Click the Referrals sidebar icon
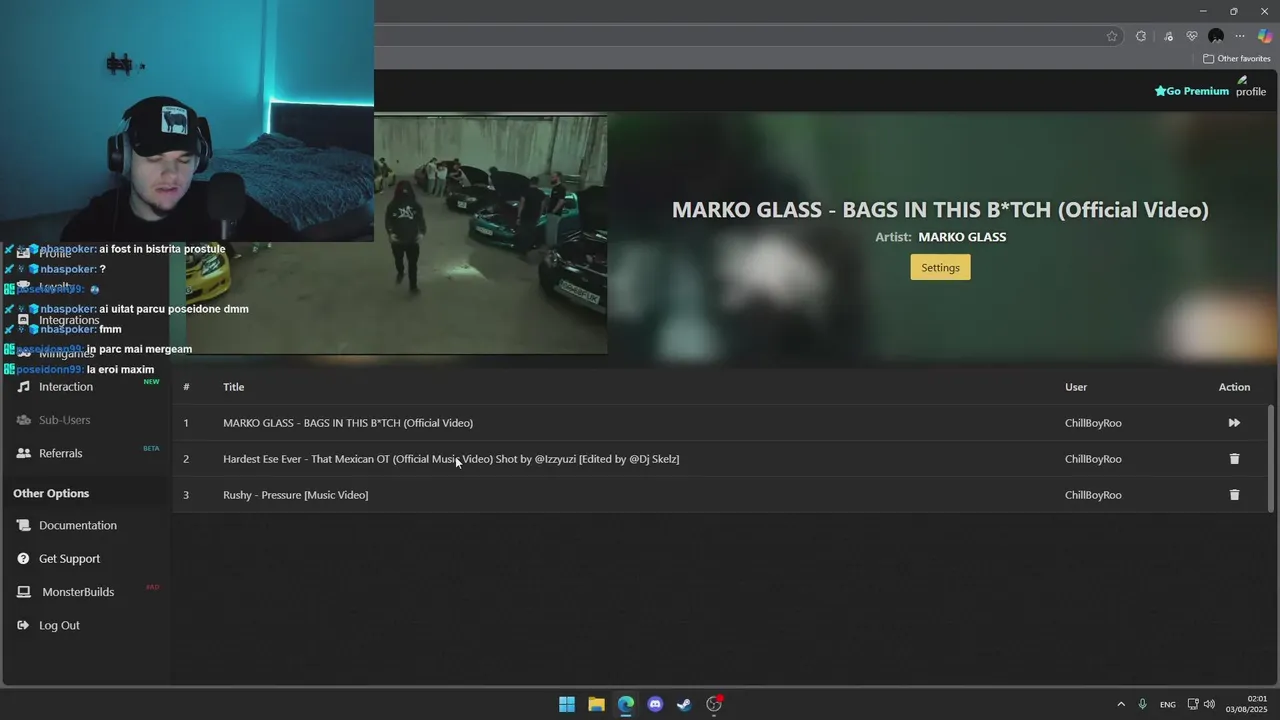 [24, 453]
